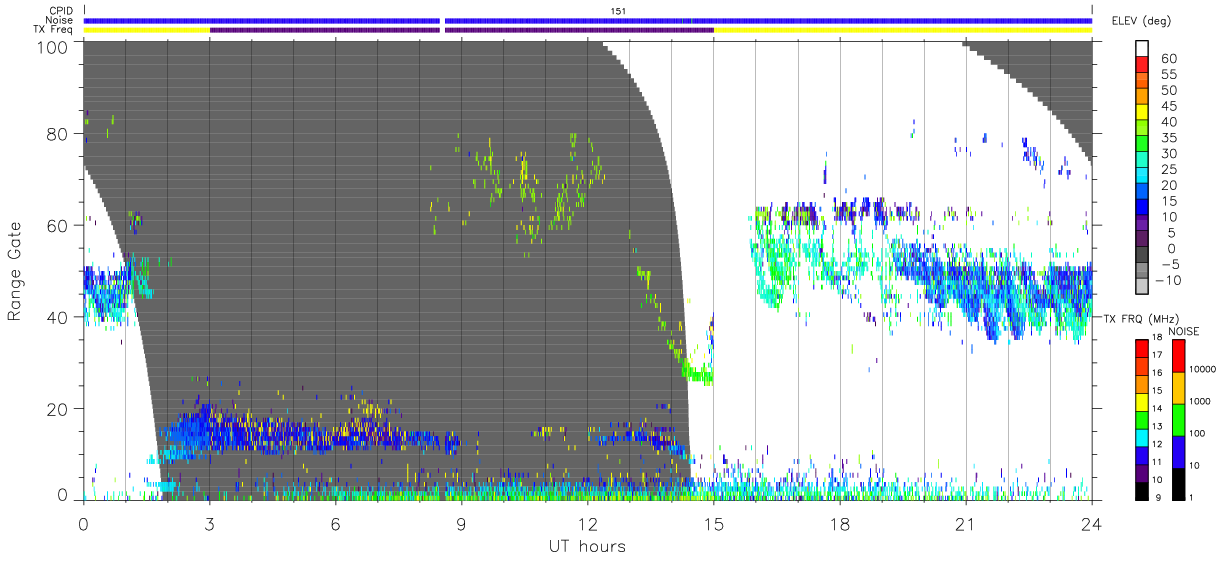Click the '6' tick on the UT hours axis
The width and height of the screenshot is (1228, 567).
tap(335, 524)
